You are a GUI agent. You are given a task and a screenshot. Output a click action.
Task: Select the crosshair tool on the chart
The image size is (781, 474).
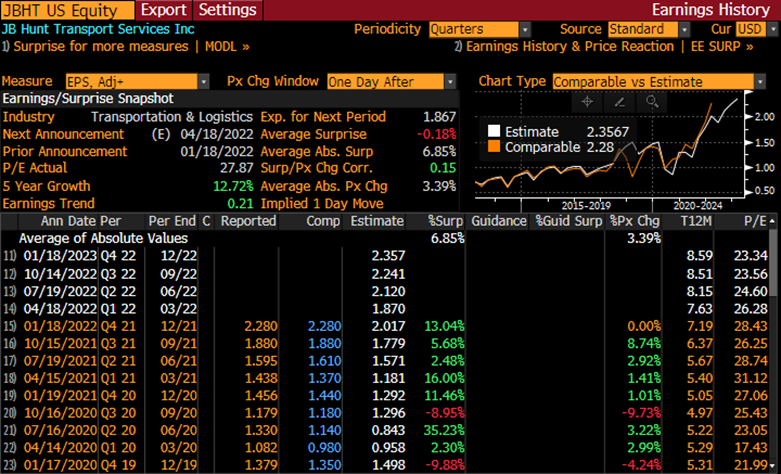[x=587, y=102]
